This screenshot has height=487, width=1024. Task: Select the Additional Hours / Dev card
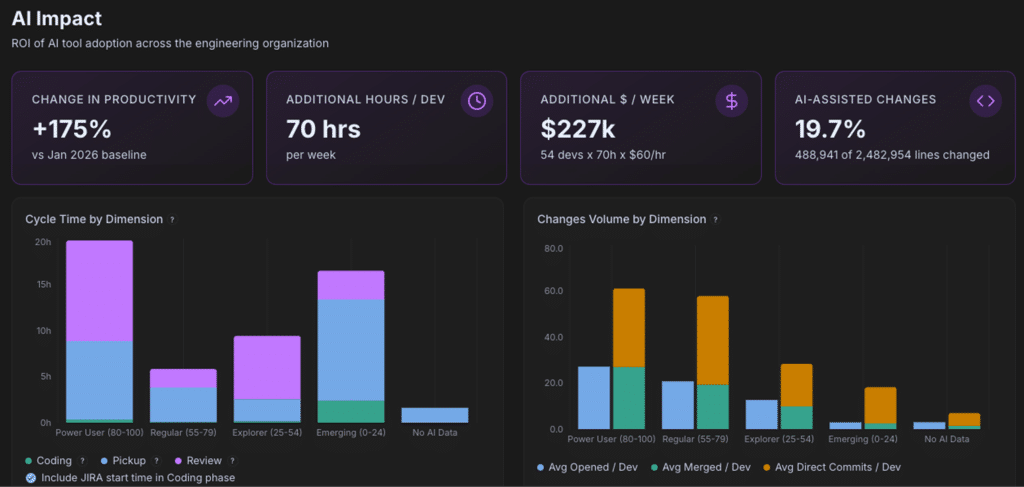tap(387, 128)
